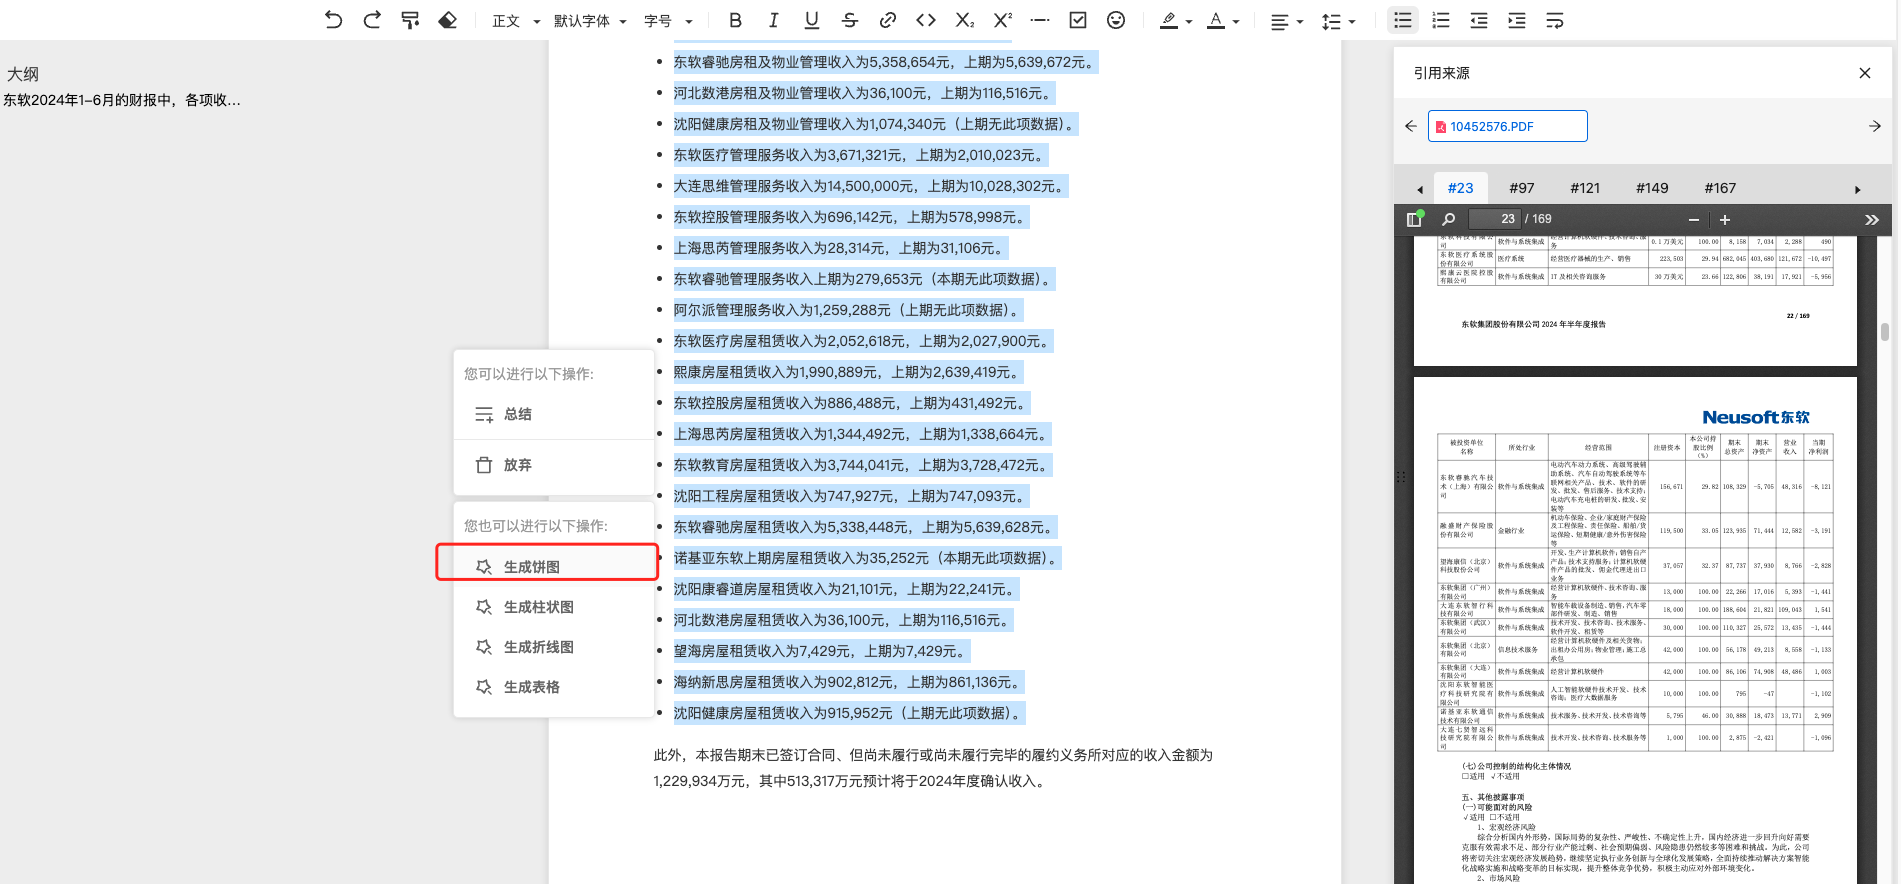The image size is (1901, 884).
Task: Open the highlight color dropdown arrow
Action: pos(1189,21)
